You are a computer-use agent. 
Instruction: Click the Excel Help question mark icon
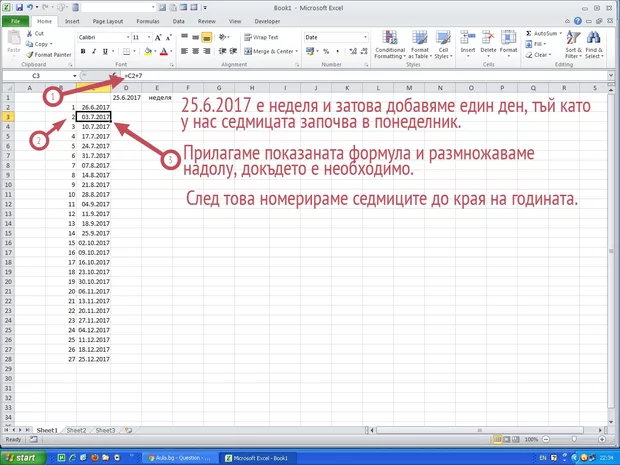pyautogui.click(x=578, y=21)
